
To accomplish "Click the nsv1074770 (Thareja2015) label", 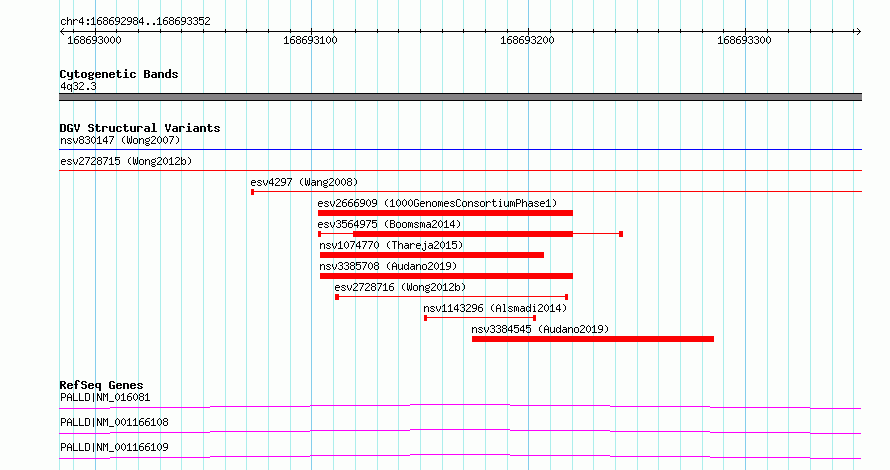I will pos(391,245).
